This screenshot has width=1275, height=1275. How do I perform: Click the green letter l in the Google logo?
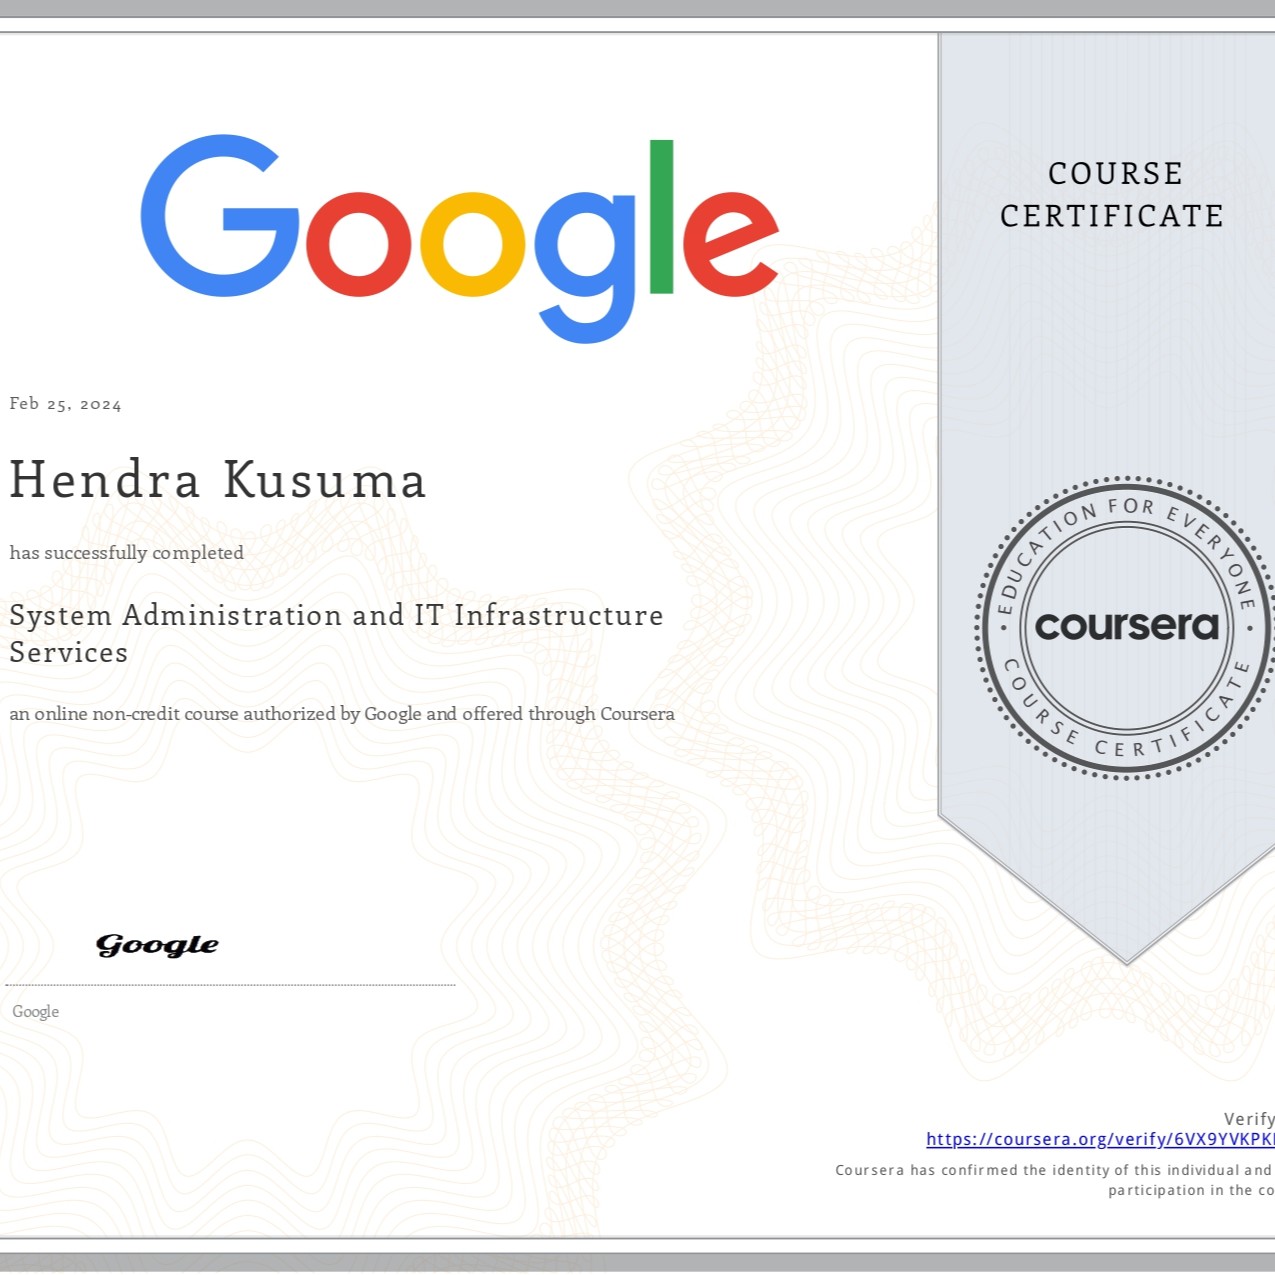[x=661, y=217]
